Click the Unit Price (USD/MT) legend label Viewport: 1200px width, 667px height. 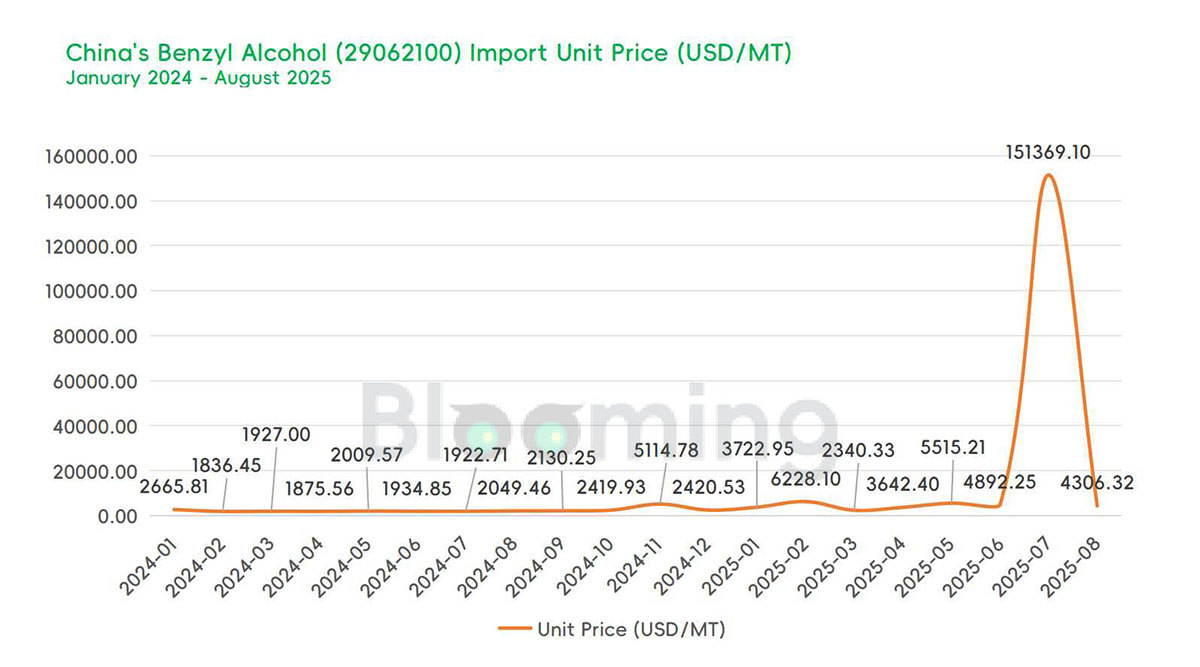[x=630, y=629]
